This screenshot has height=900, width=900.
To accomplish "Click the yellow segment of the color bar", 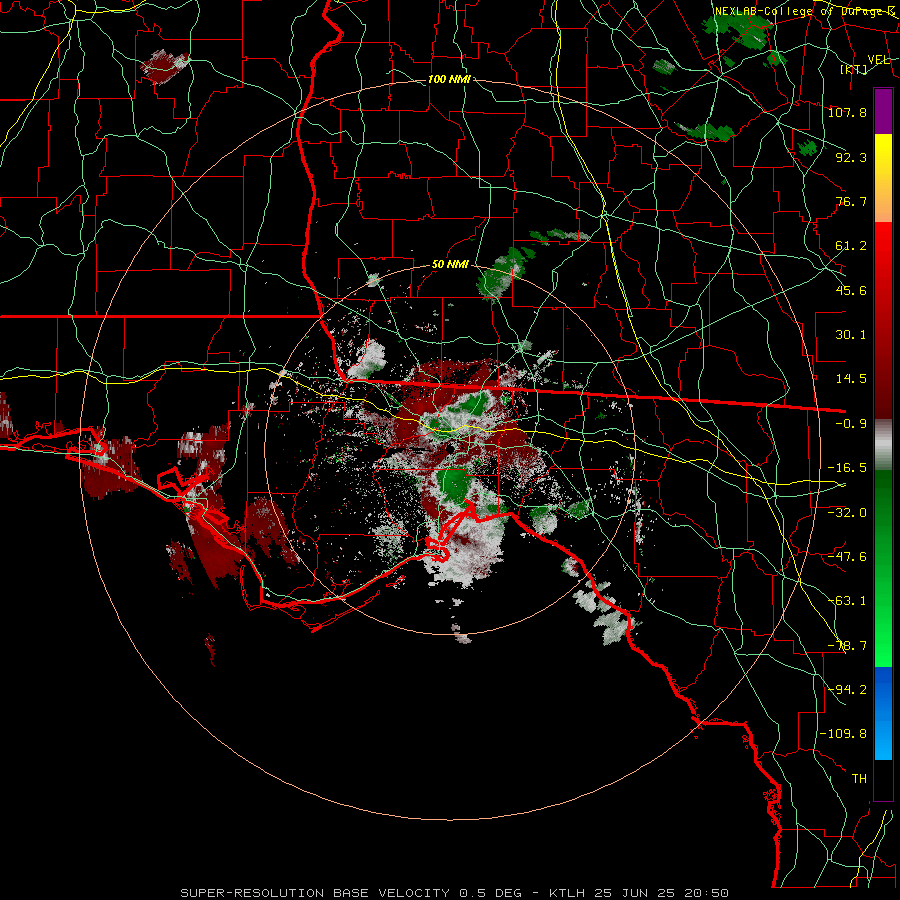I will 883,156.
